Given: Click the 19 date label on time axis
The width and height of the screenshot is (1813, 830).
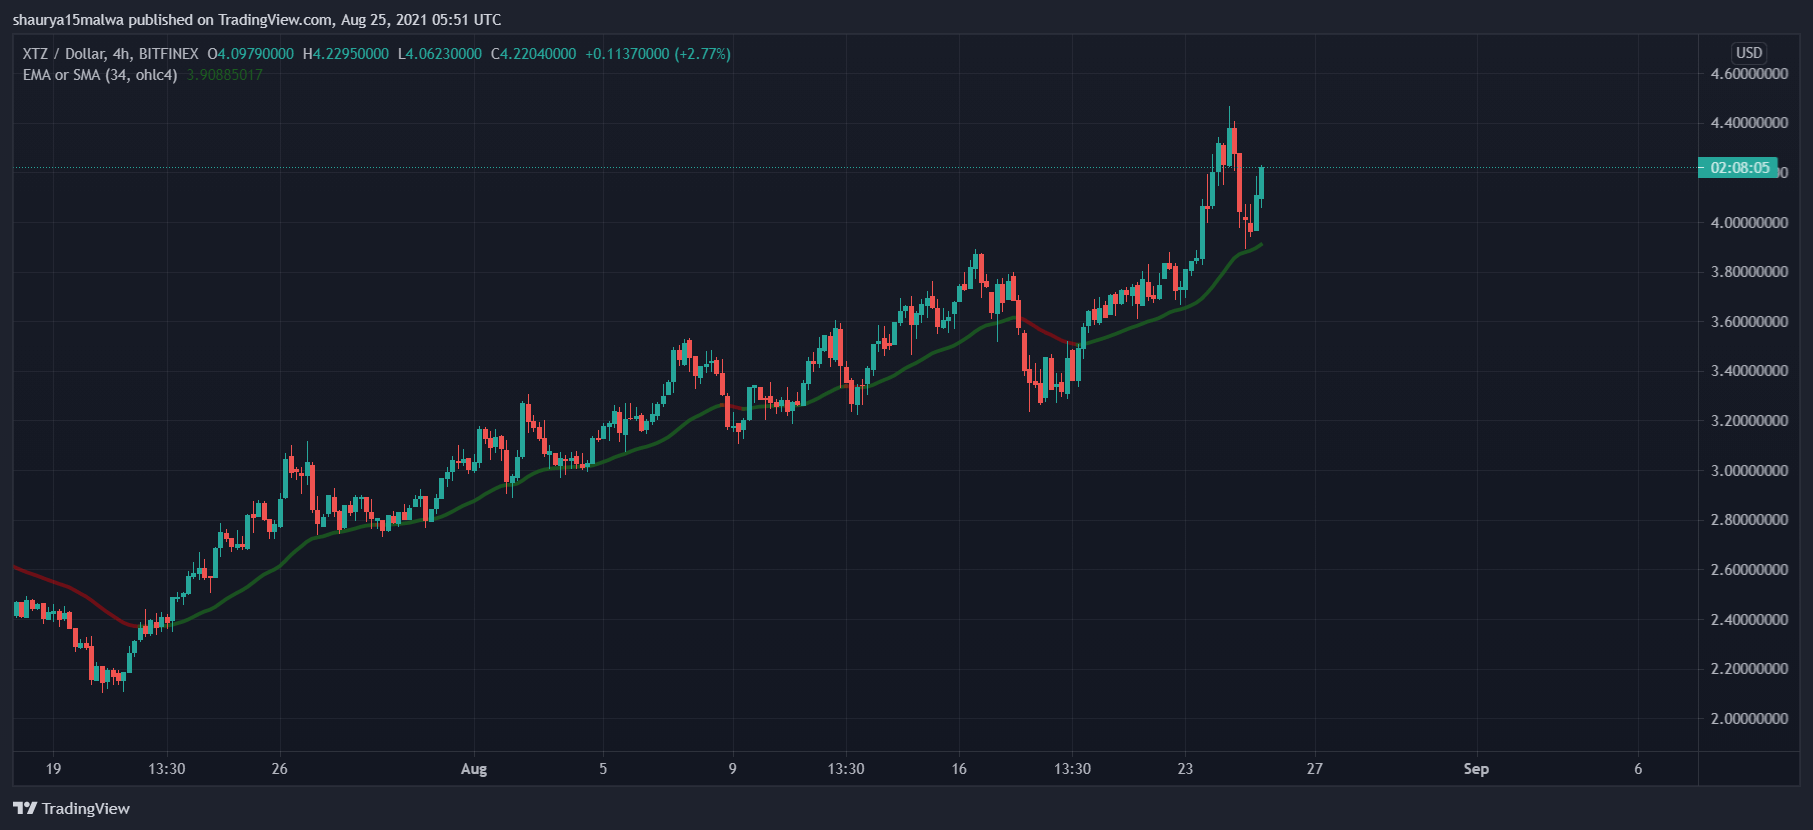Looking at the screenshot, I should pos(53,769).
